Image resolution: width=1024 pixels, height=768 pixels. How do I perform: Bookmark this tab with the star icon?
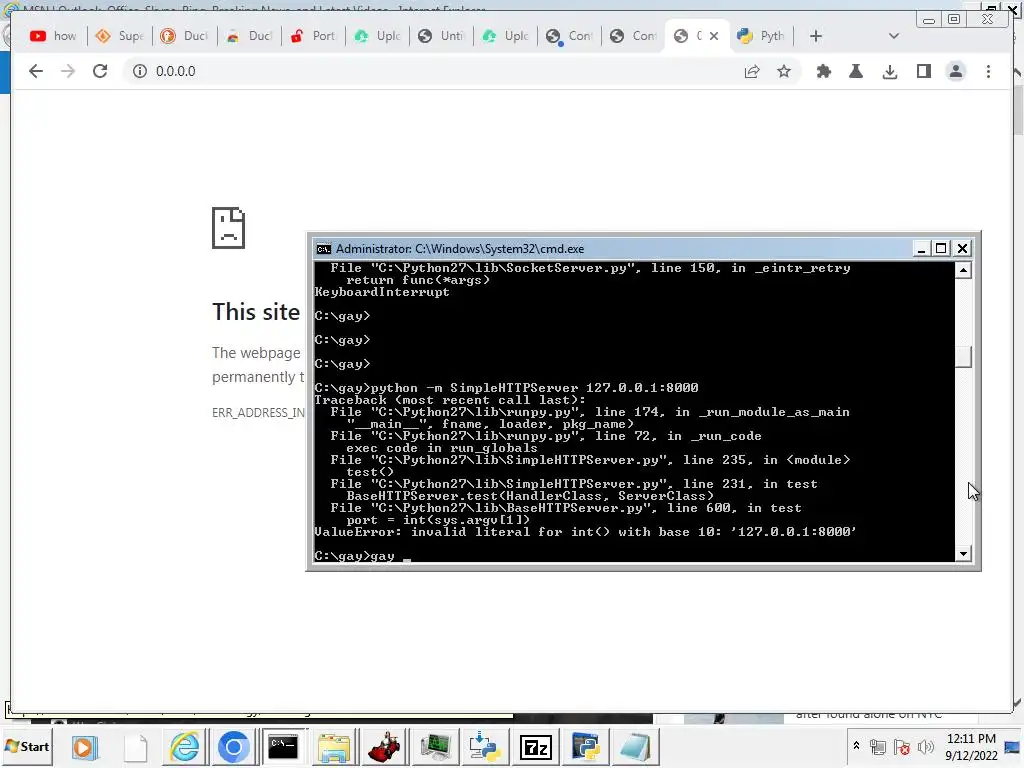tap(784, 71)
